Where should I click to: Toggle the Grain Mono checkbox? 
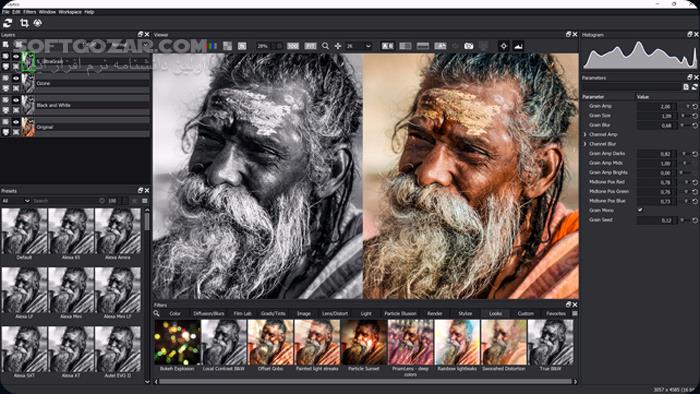(640, 210)
